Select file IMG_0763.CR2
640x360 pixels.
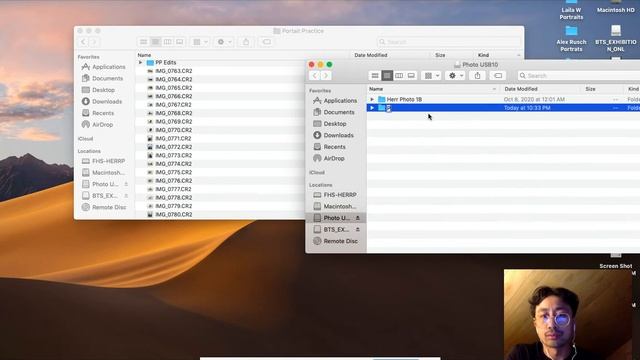coord(173,71)
